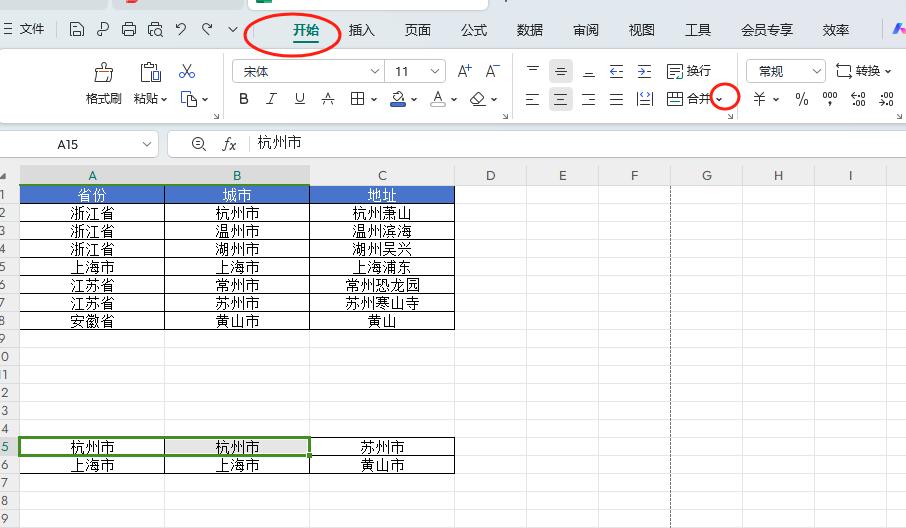
Task: Expand the quick access toolbar chevron
Action: coord(233,29)
